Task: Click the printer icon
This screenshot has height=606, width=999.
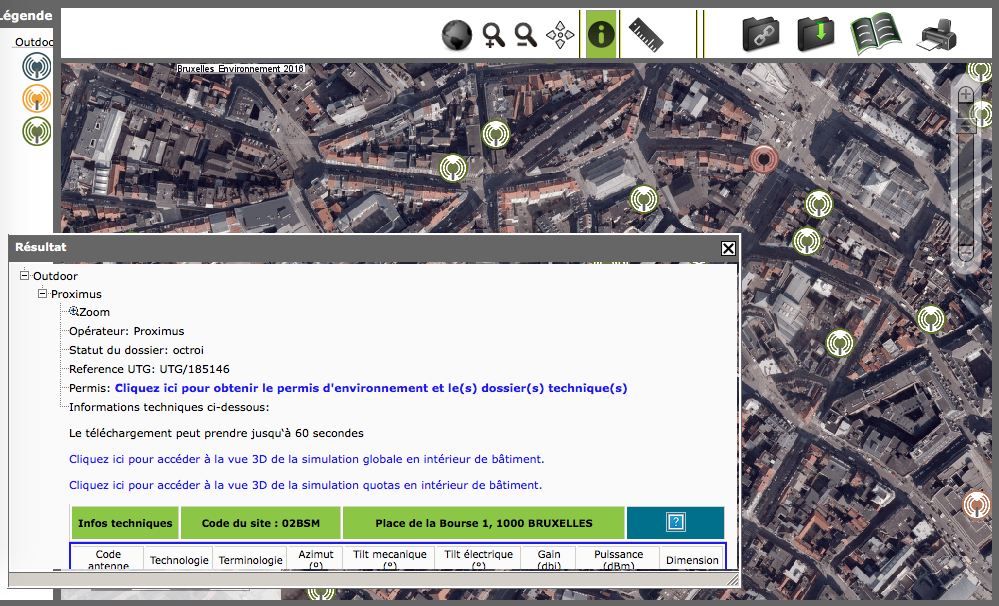Action: pyautogui.click(x=937, y=35)
